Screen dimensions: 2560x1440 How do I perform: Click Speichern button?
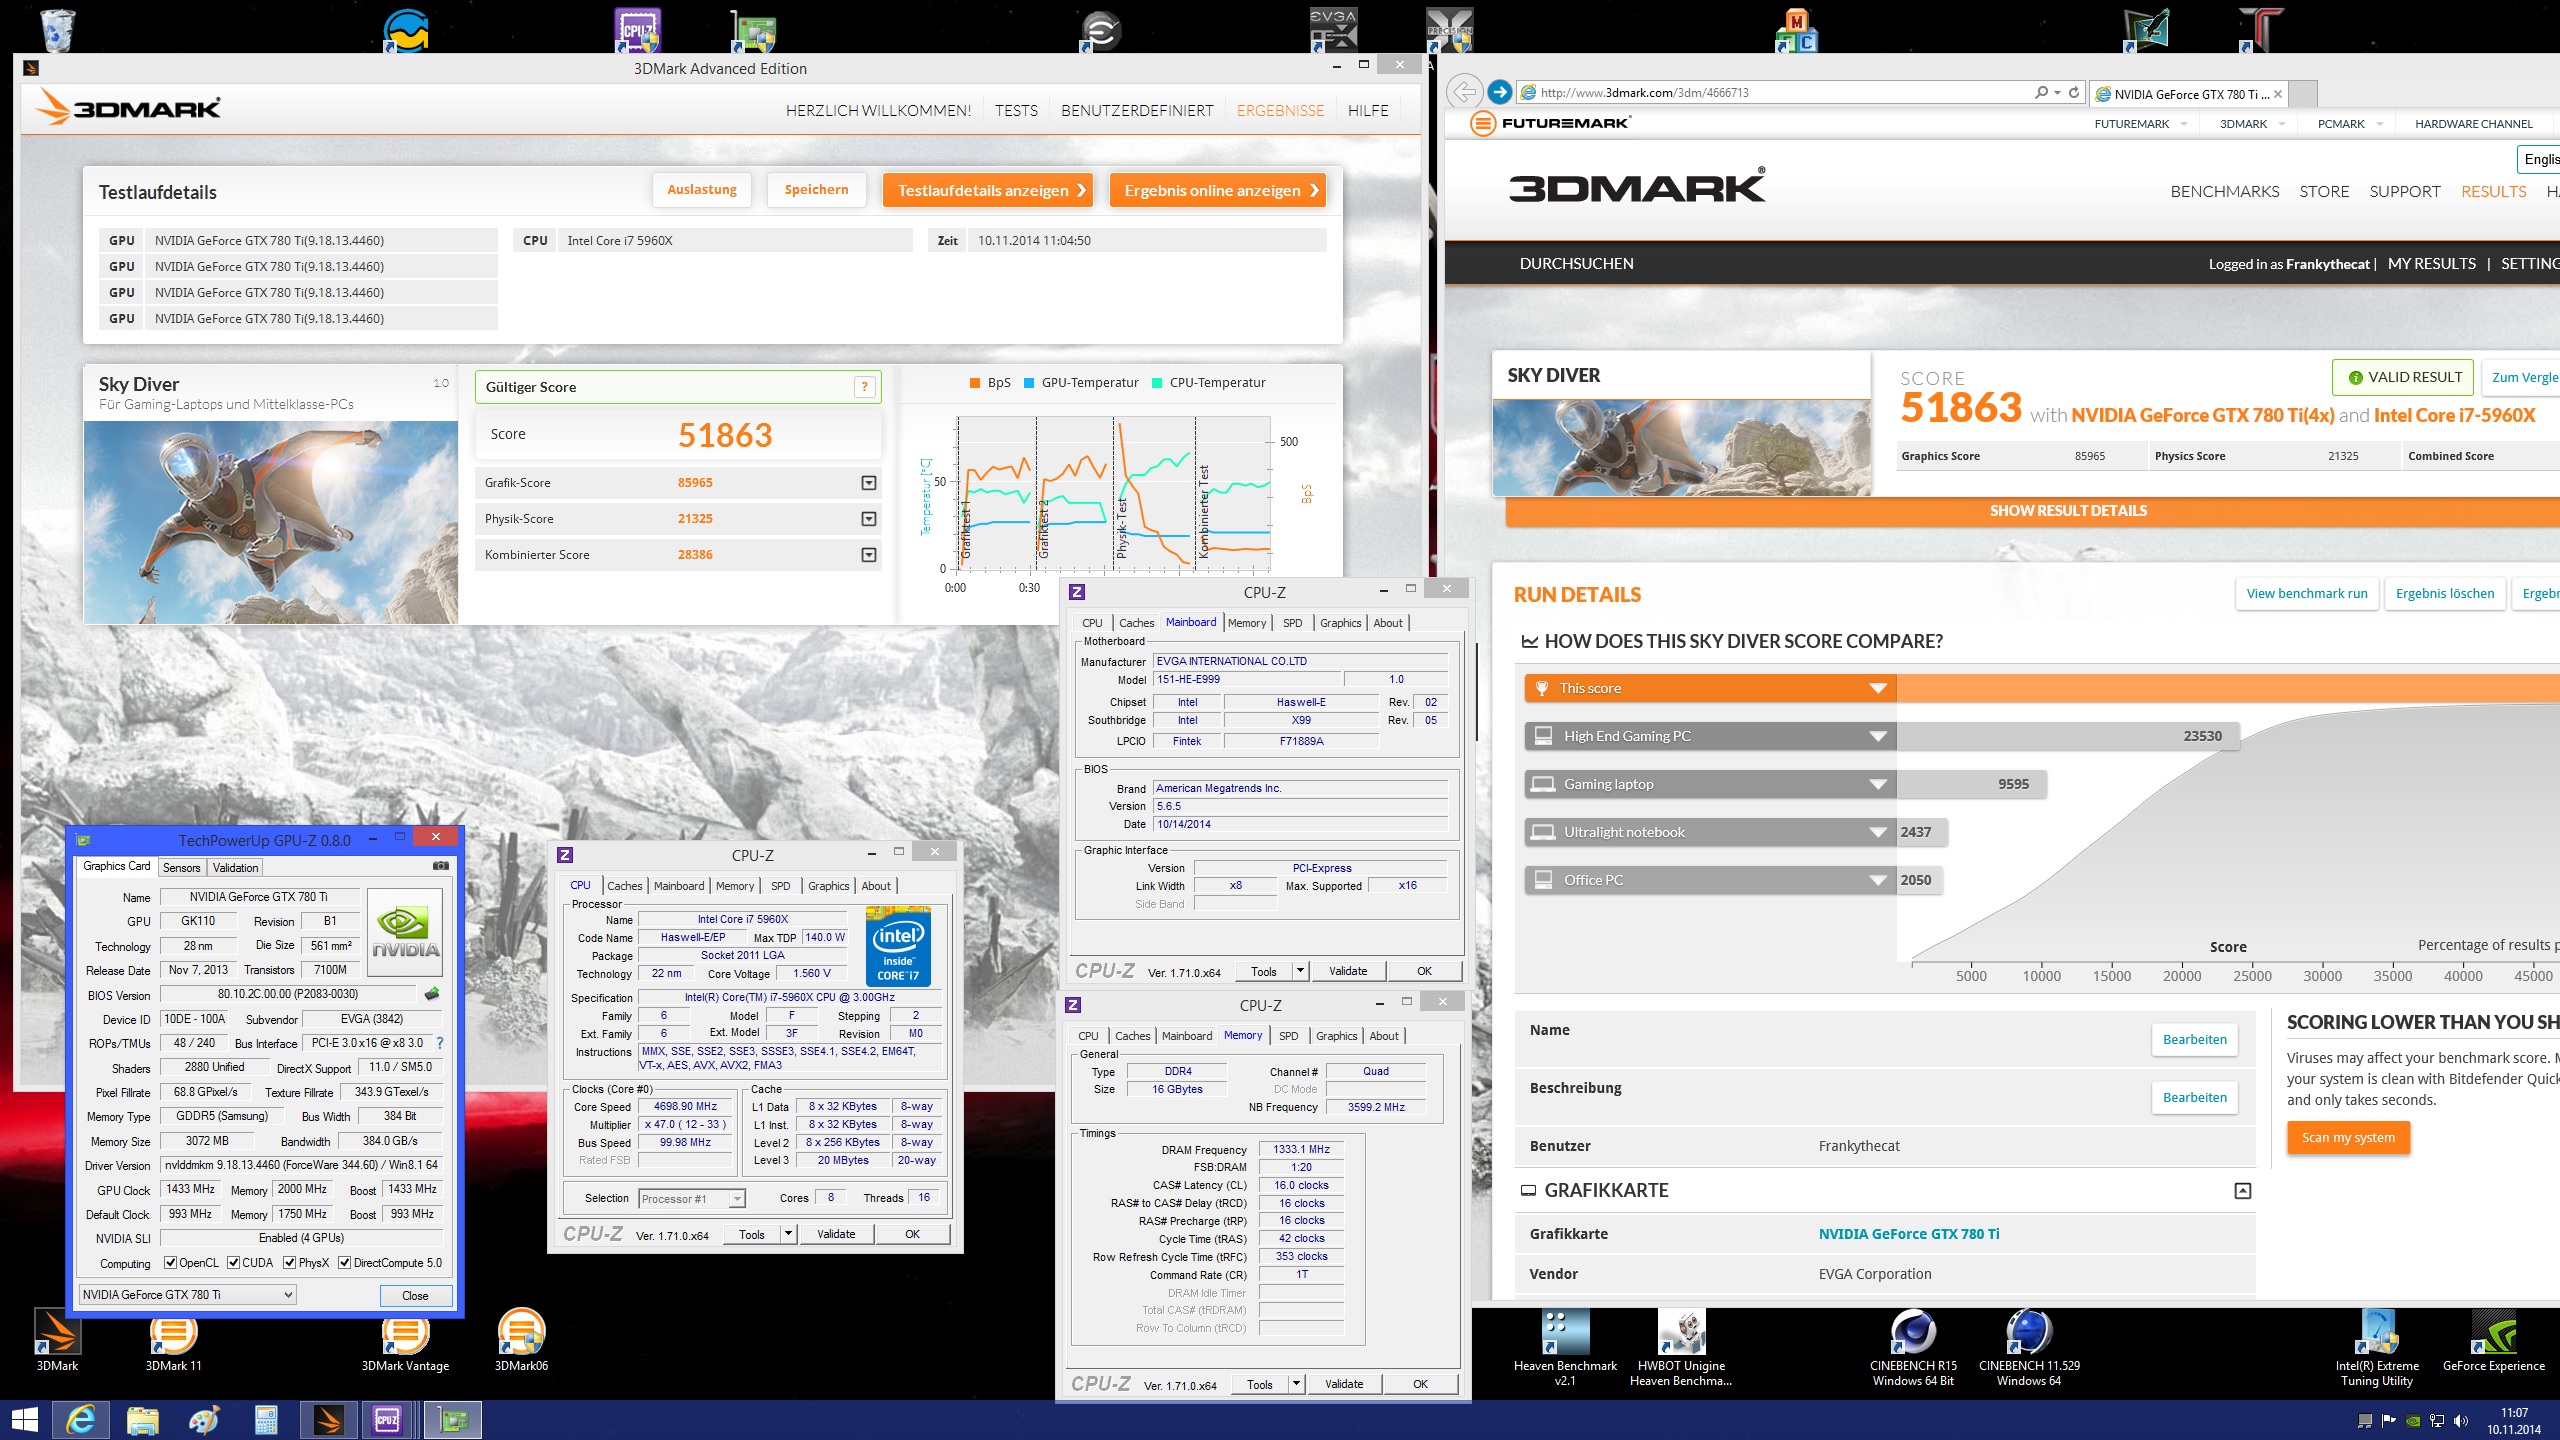tap(816, 190)
